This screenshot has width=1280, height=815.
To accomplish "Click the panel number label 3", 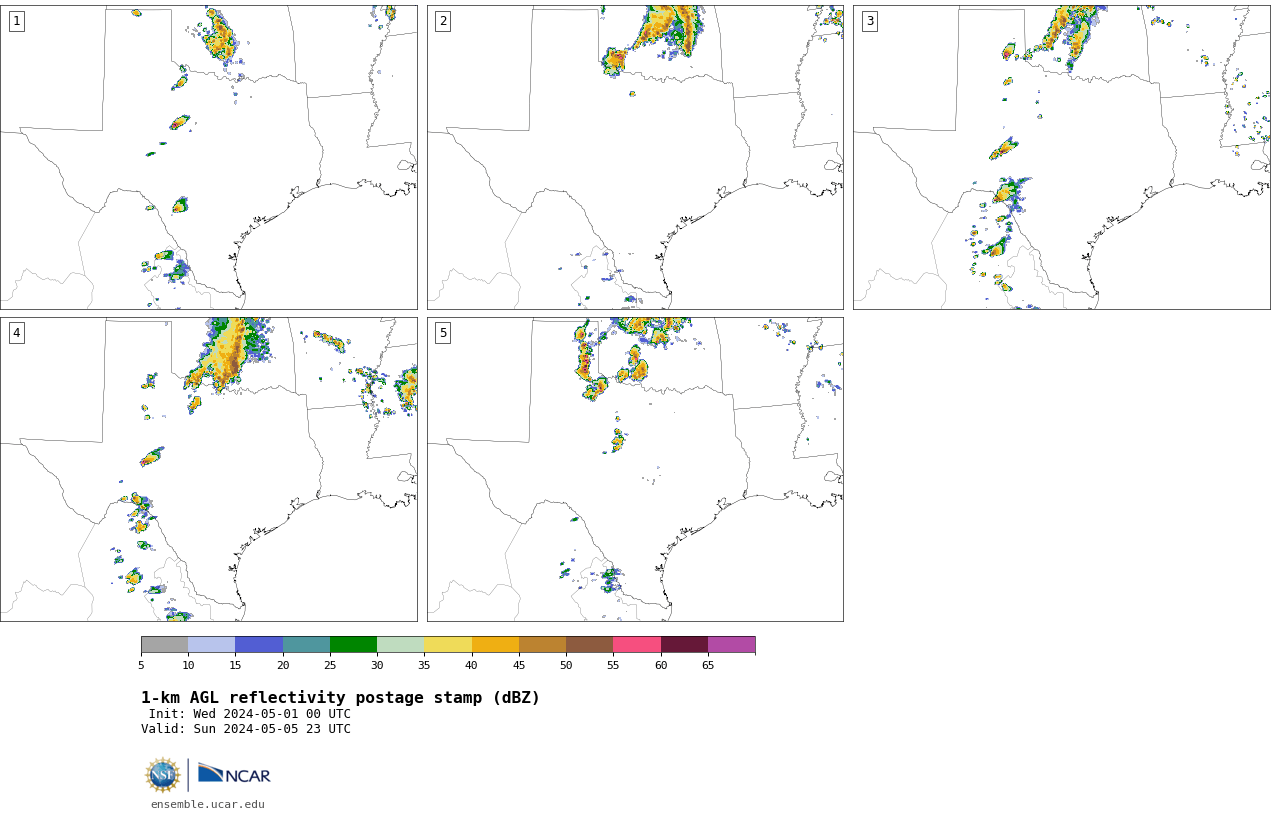I will tap(869, 21).
